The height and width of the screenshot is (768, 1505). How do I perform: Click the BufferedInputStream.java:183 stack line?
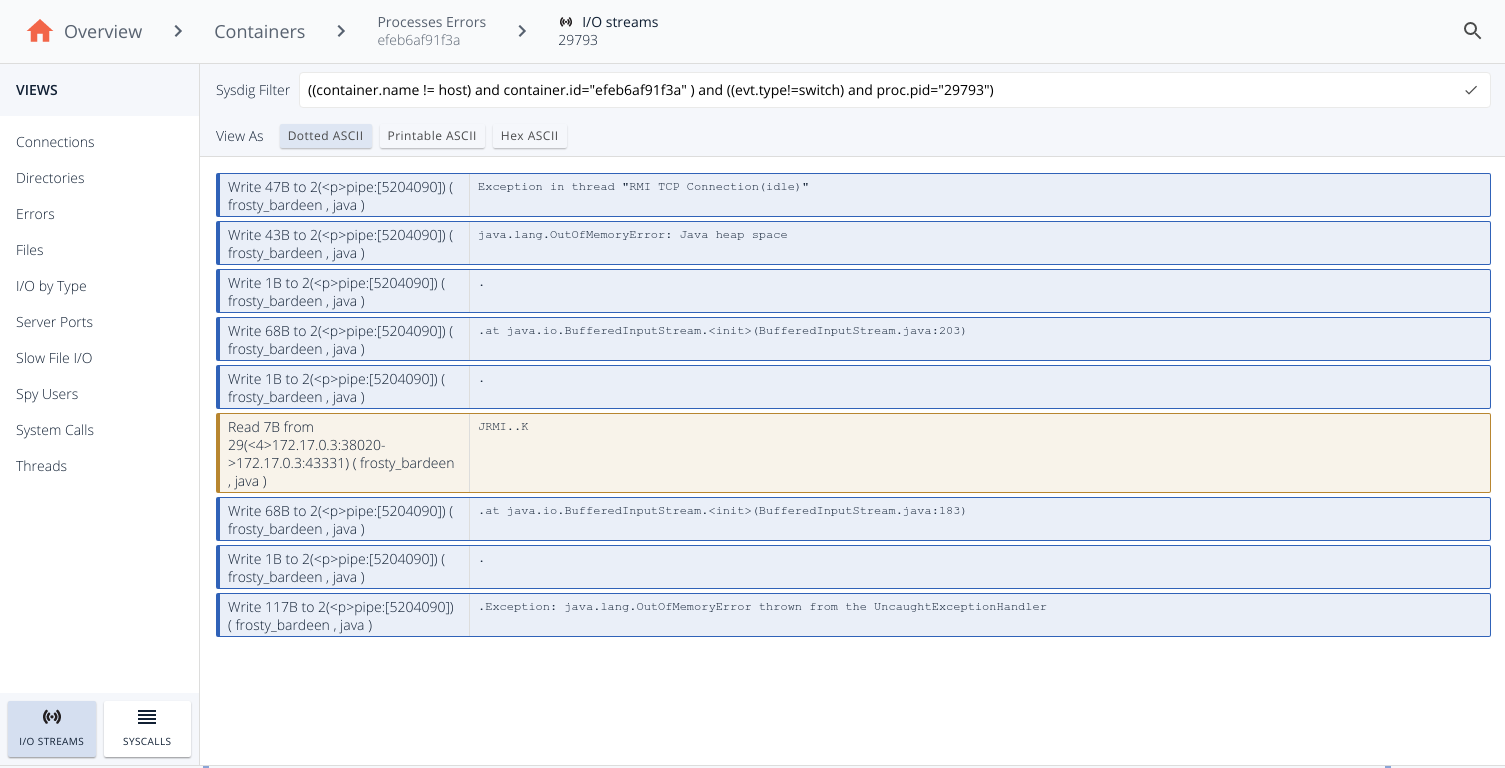(x=722, y=511)
